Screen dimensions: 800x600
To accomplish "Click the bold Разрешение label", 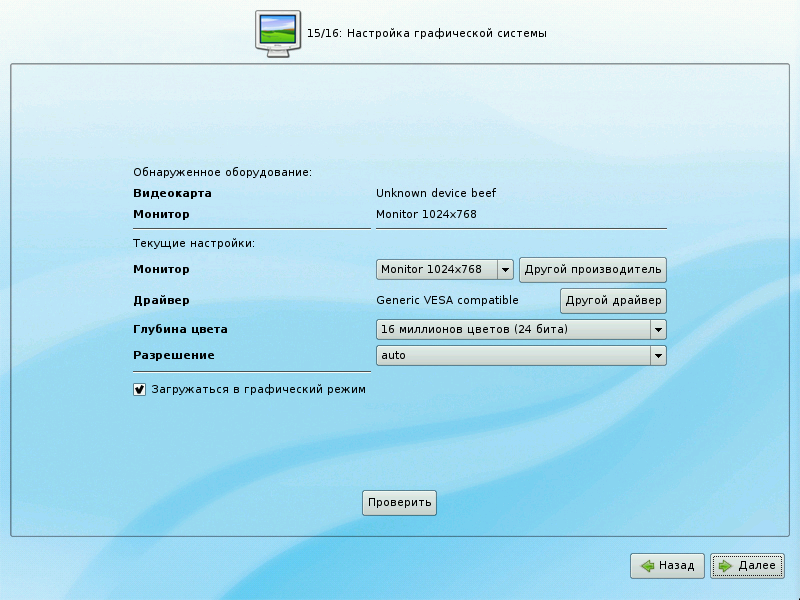I will coord(174,355).
